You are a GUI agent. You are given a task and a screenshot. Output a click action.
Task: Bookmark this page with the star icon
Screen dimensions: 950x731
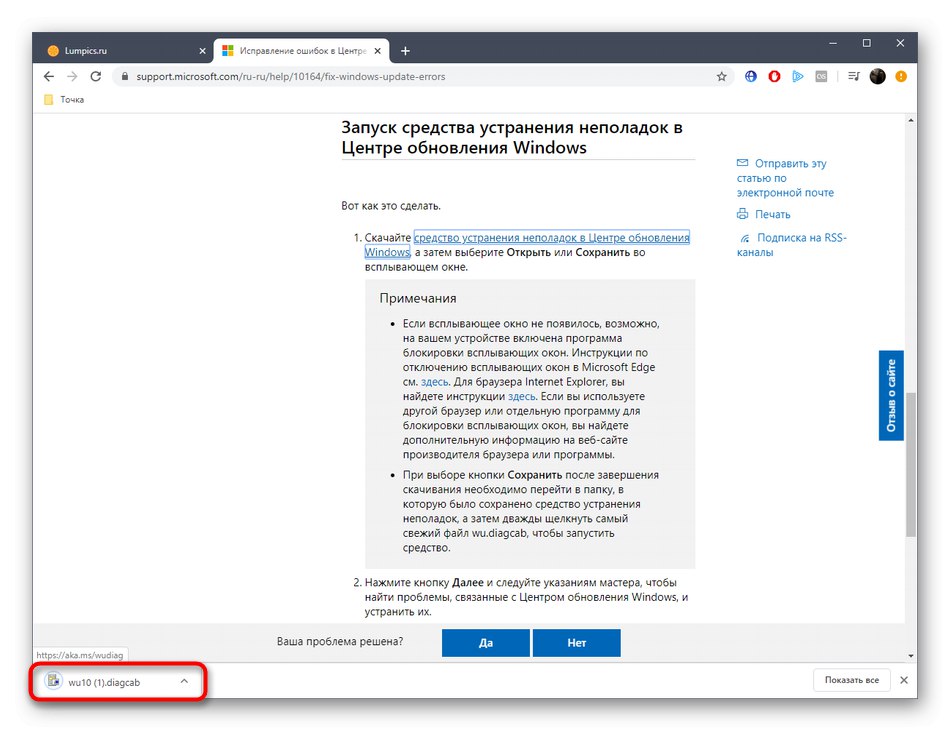coord(721,76)
